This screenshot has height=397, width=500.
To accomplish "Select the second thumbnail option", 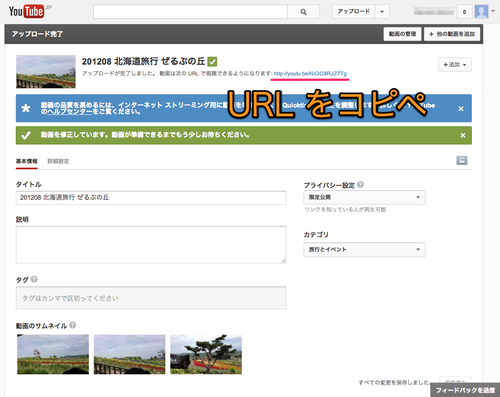I will pos(129,354).
